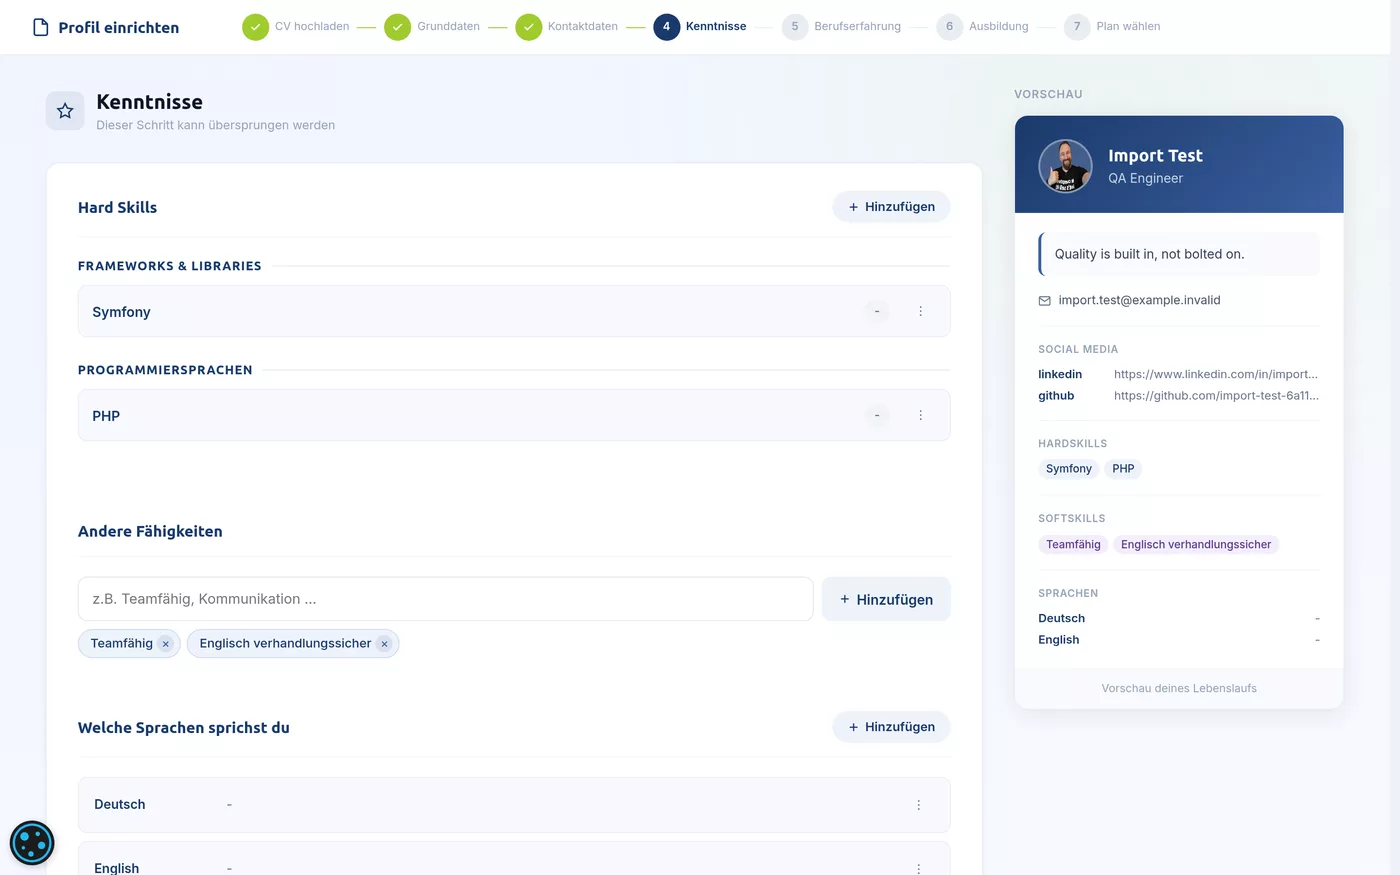Click Hinzufügen next to the soft skill input

(886, 599)
